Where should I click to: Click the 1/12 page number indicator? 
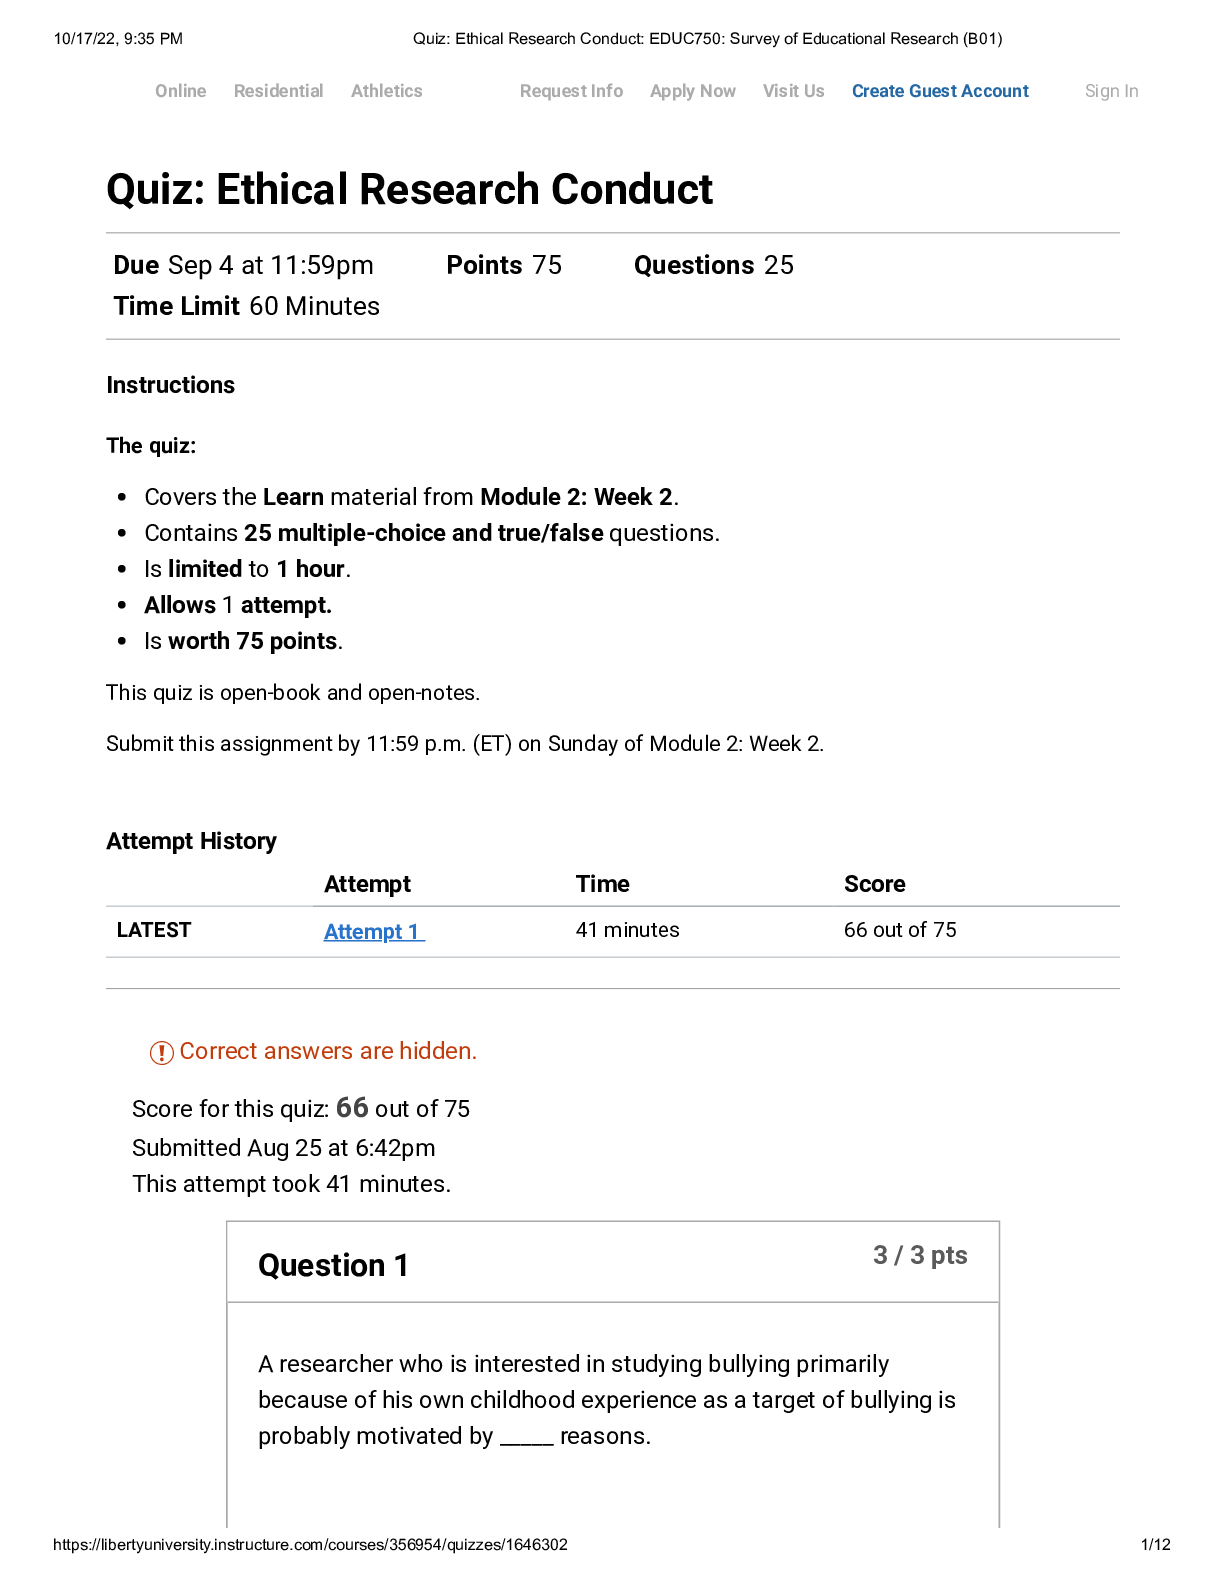[x=1155, y=1544]
